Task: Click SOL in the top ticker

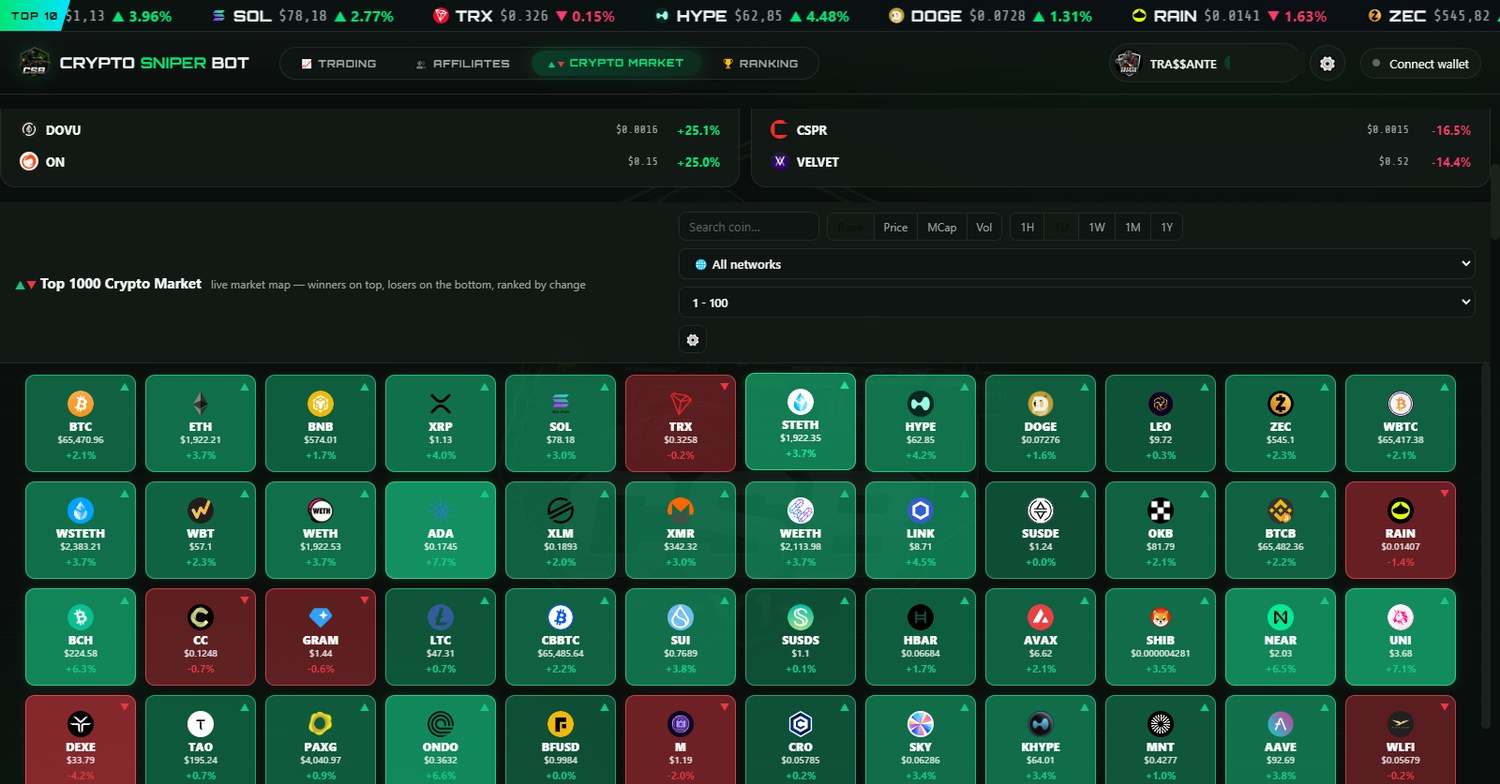Action: [303, 16]
